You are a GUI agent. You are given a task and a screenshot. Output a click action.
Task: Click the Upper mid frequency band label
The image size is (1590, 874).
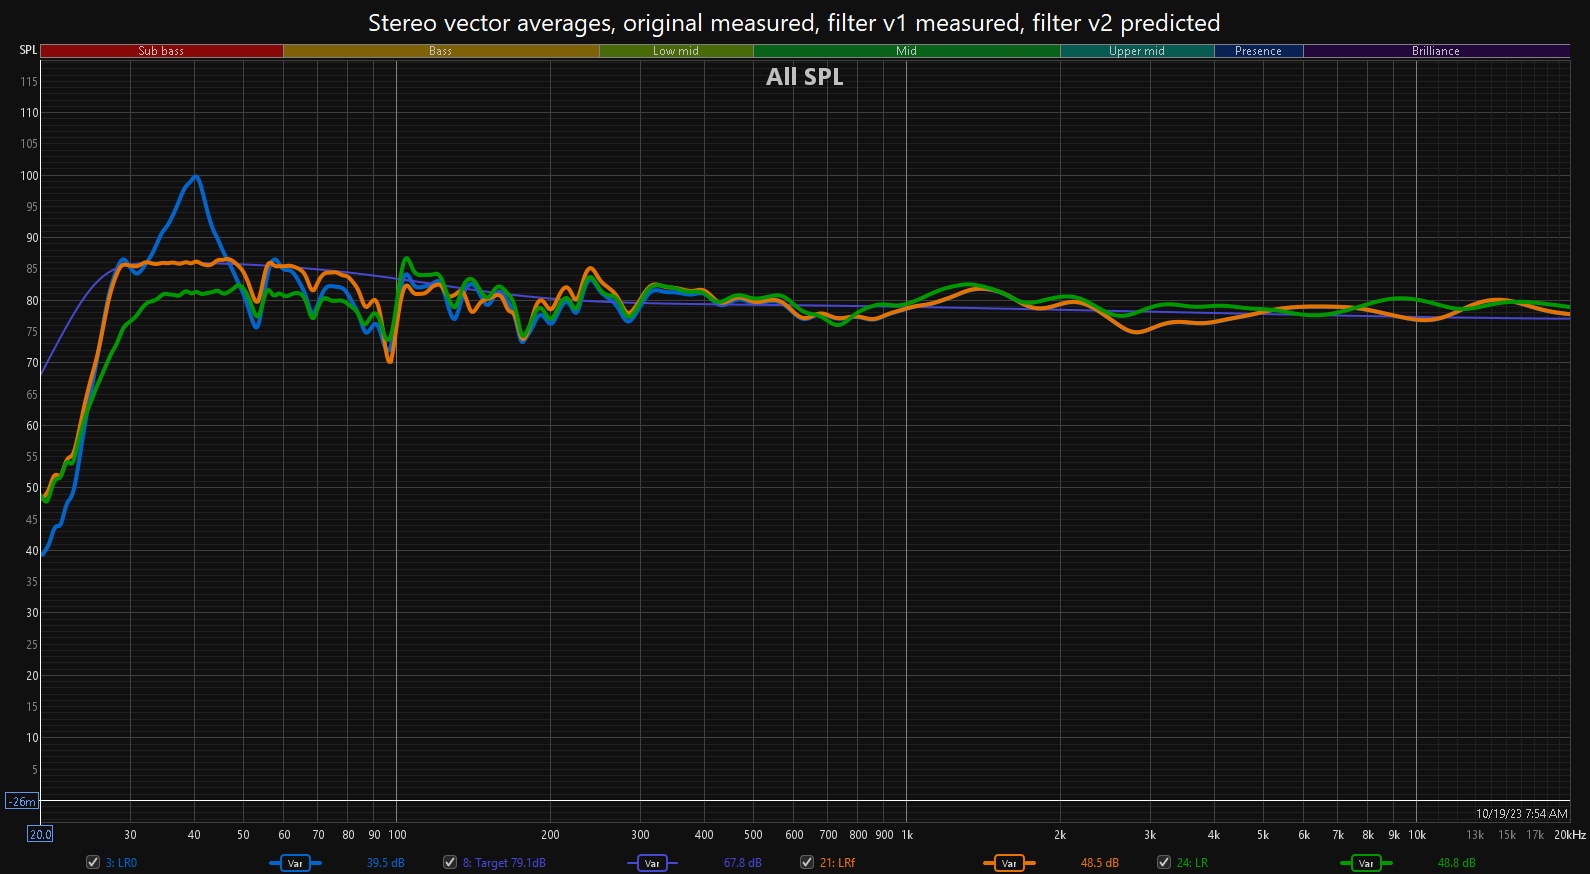(x=1137, y=51)
